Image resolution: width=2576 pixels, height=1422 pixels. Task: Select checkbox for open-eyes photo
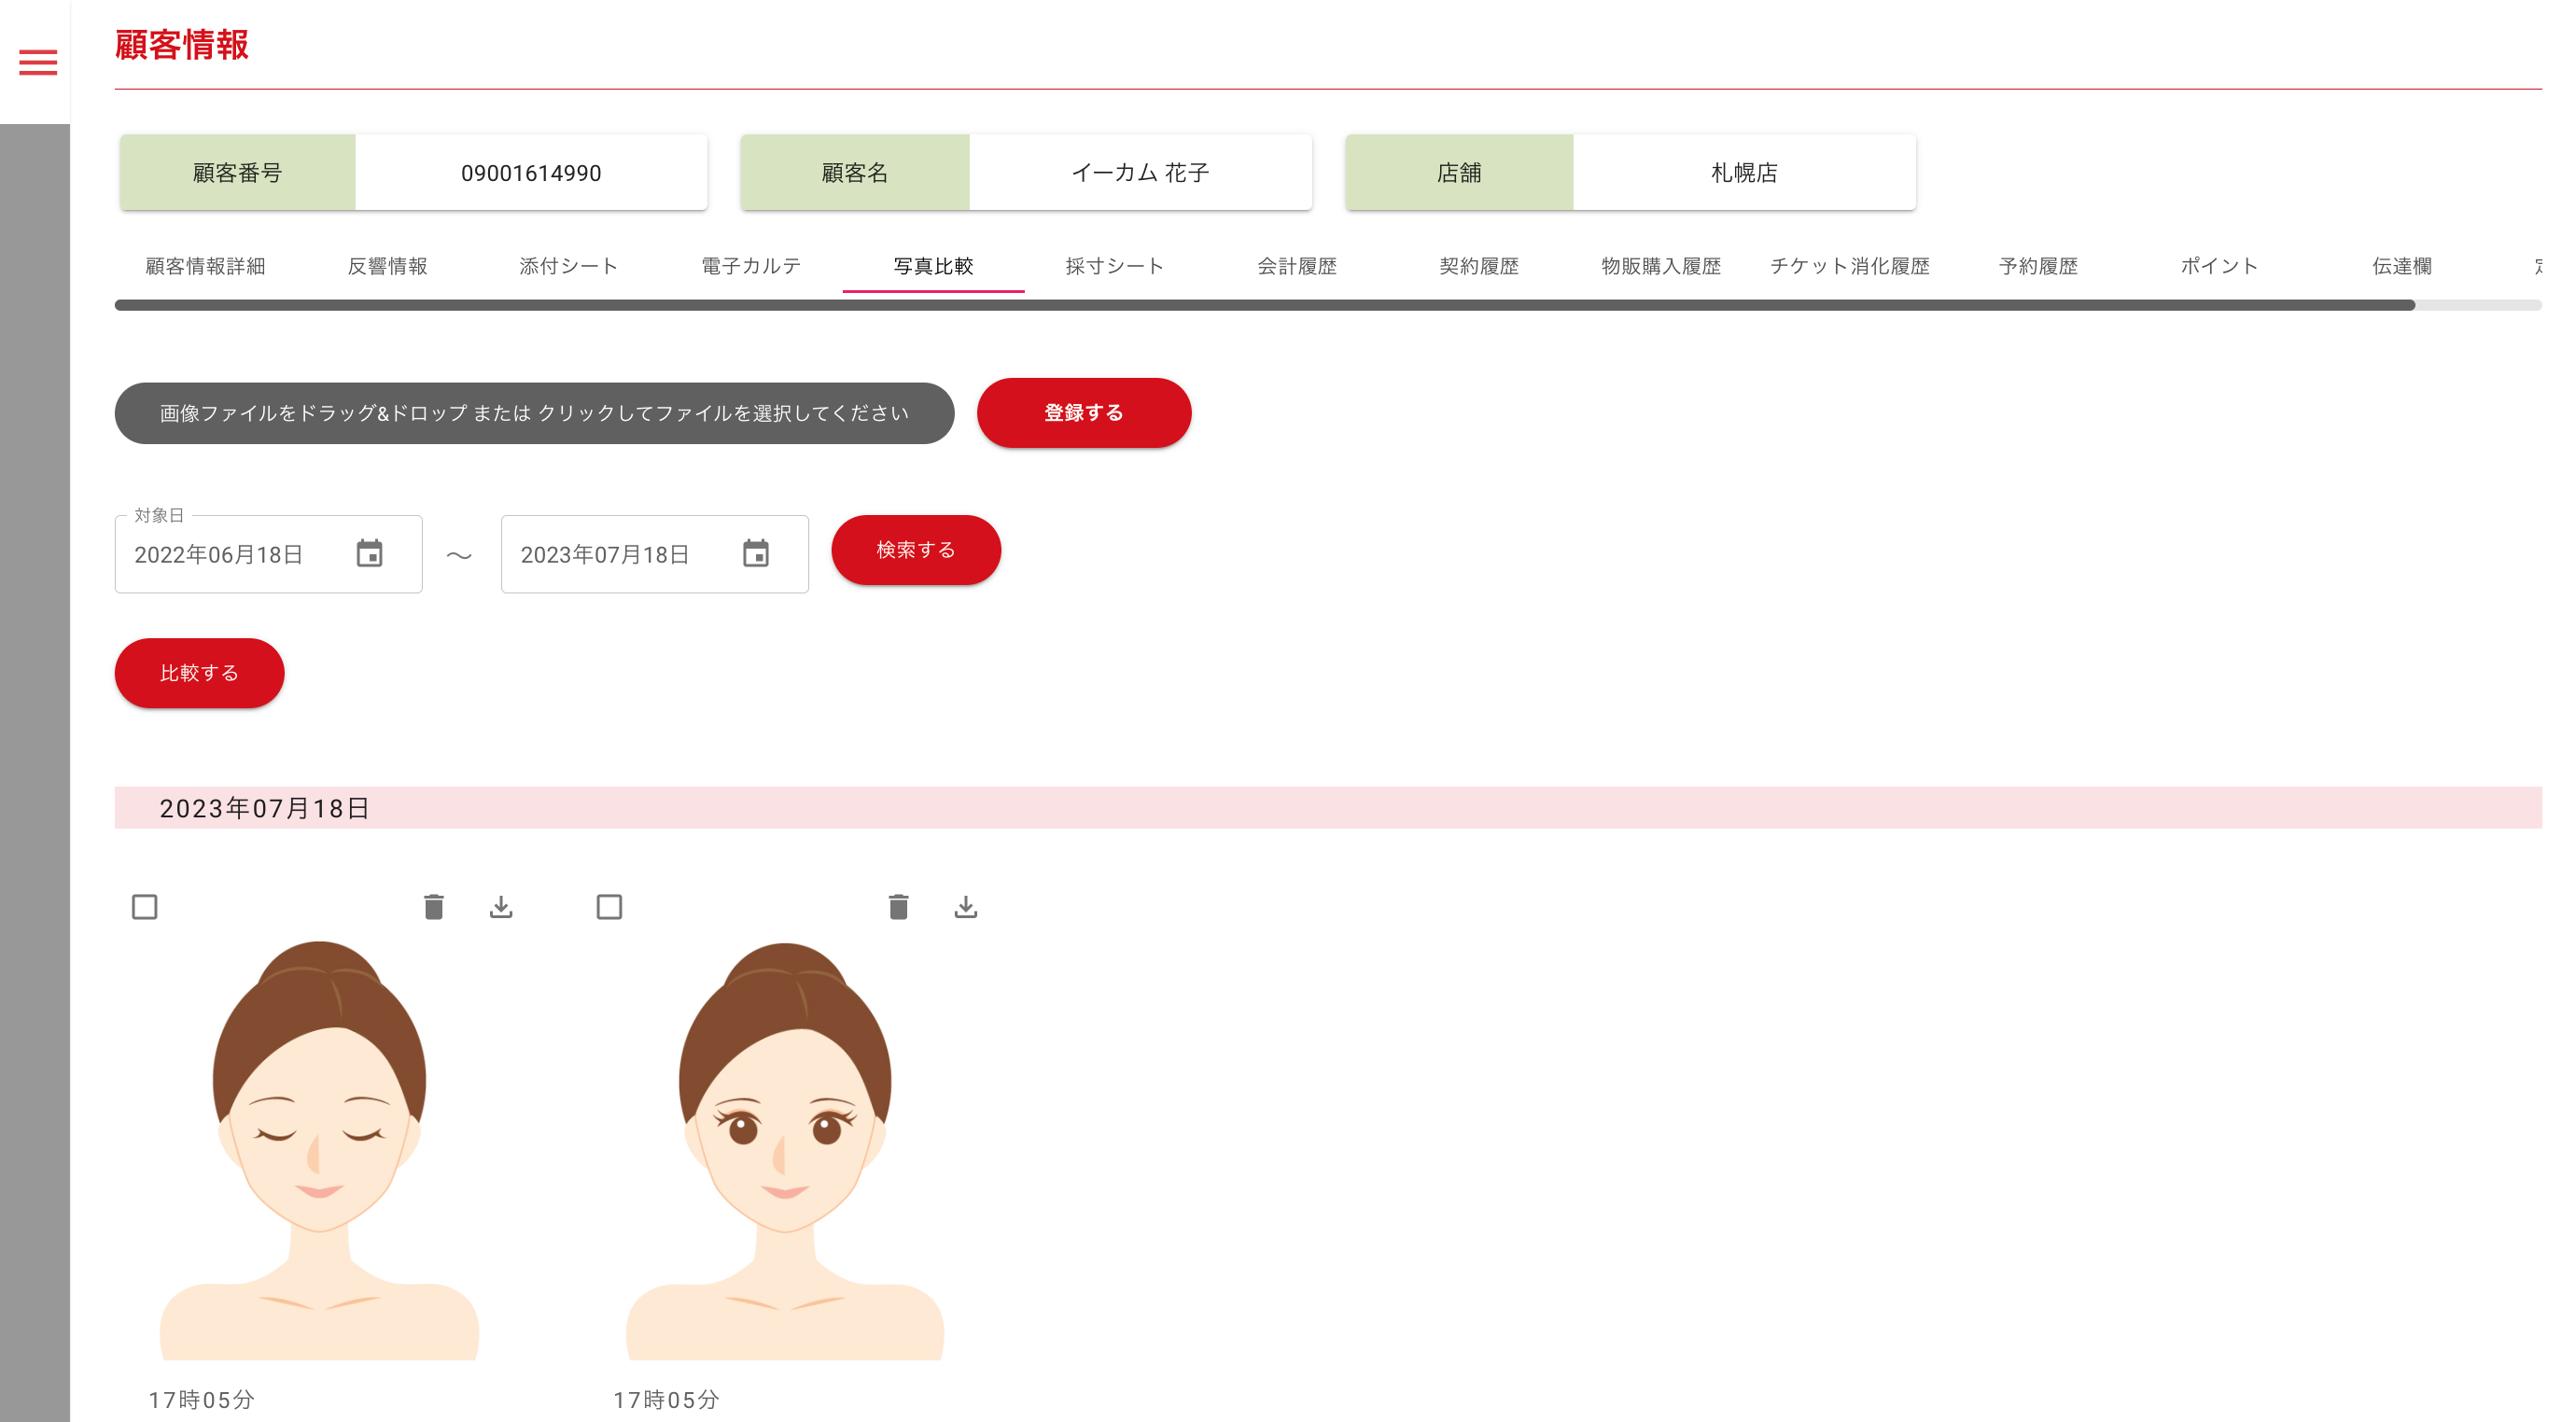coord(609,907)
